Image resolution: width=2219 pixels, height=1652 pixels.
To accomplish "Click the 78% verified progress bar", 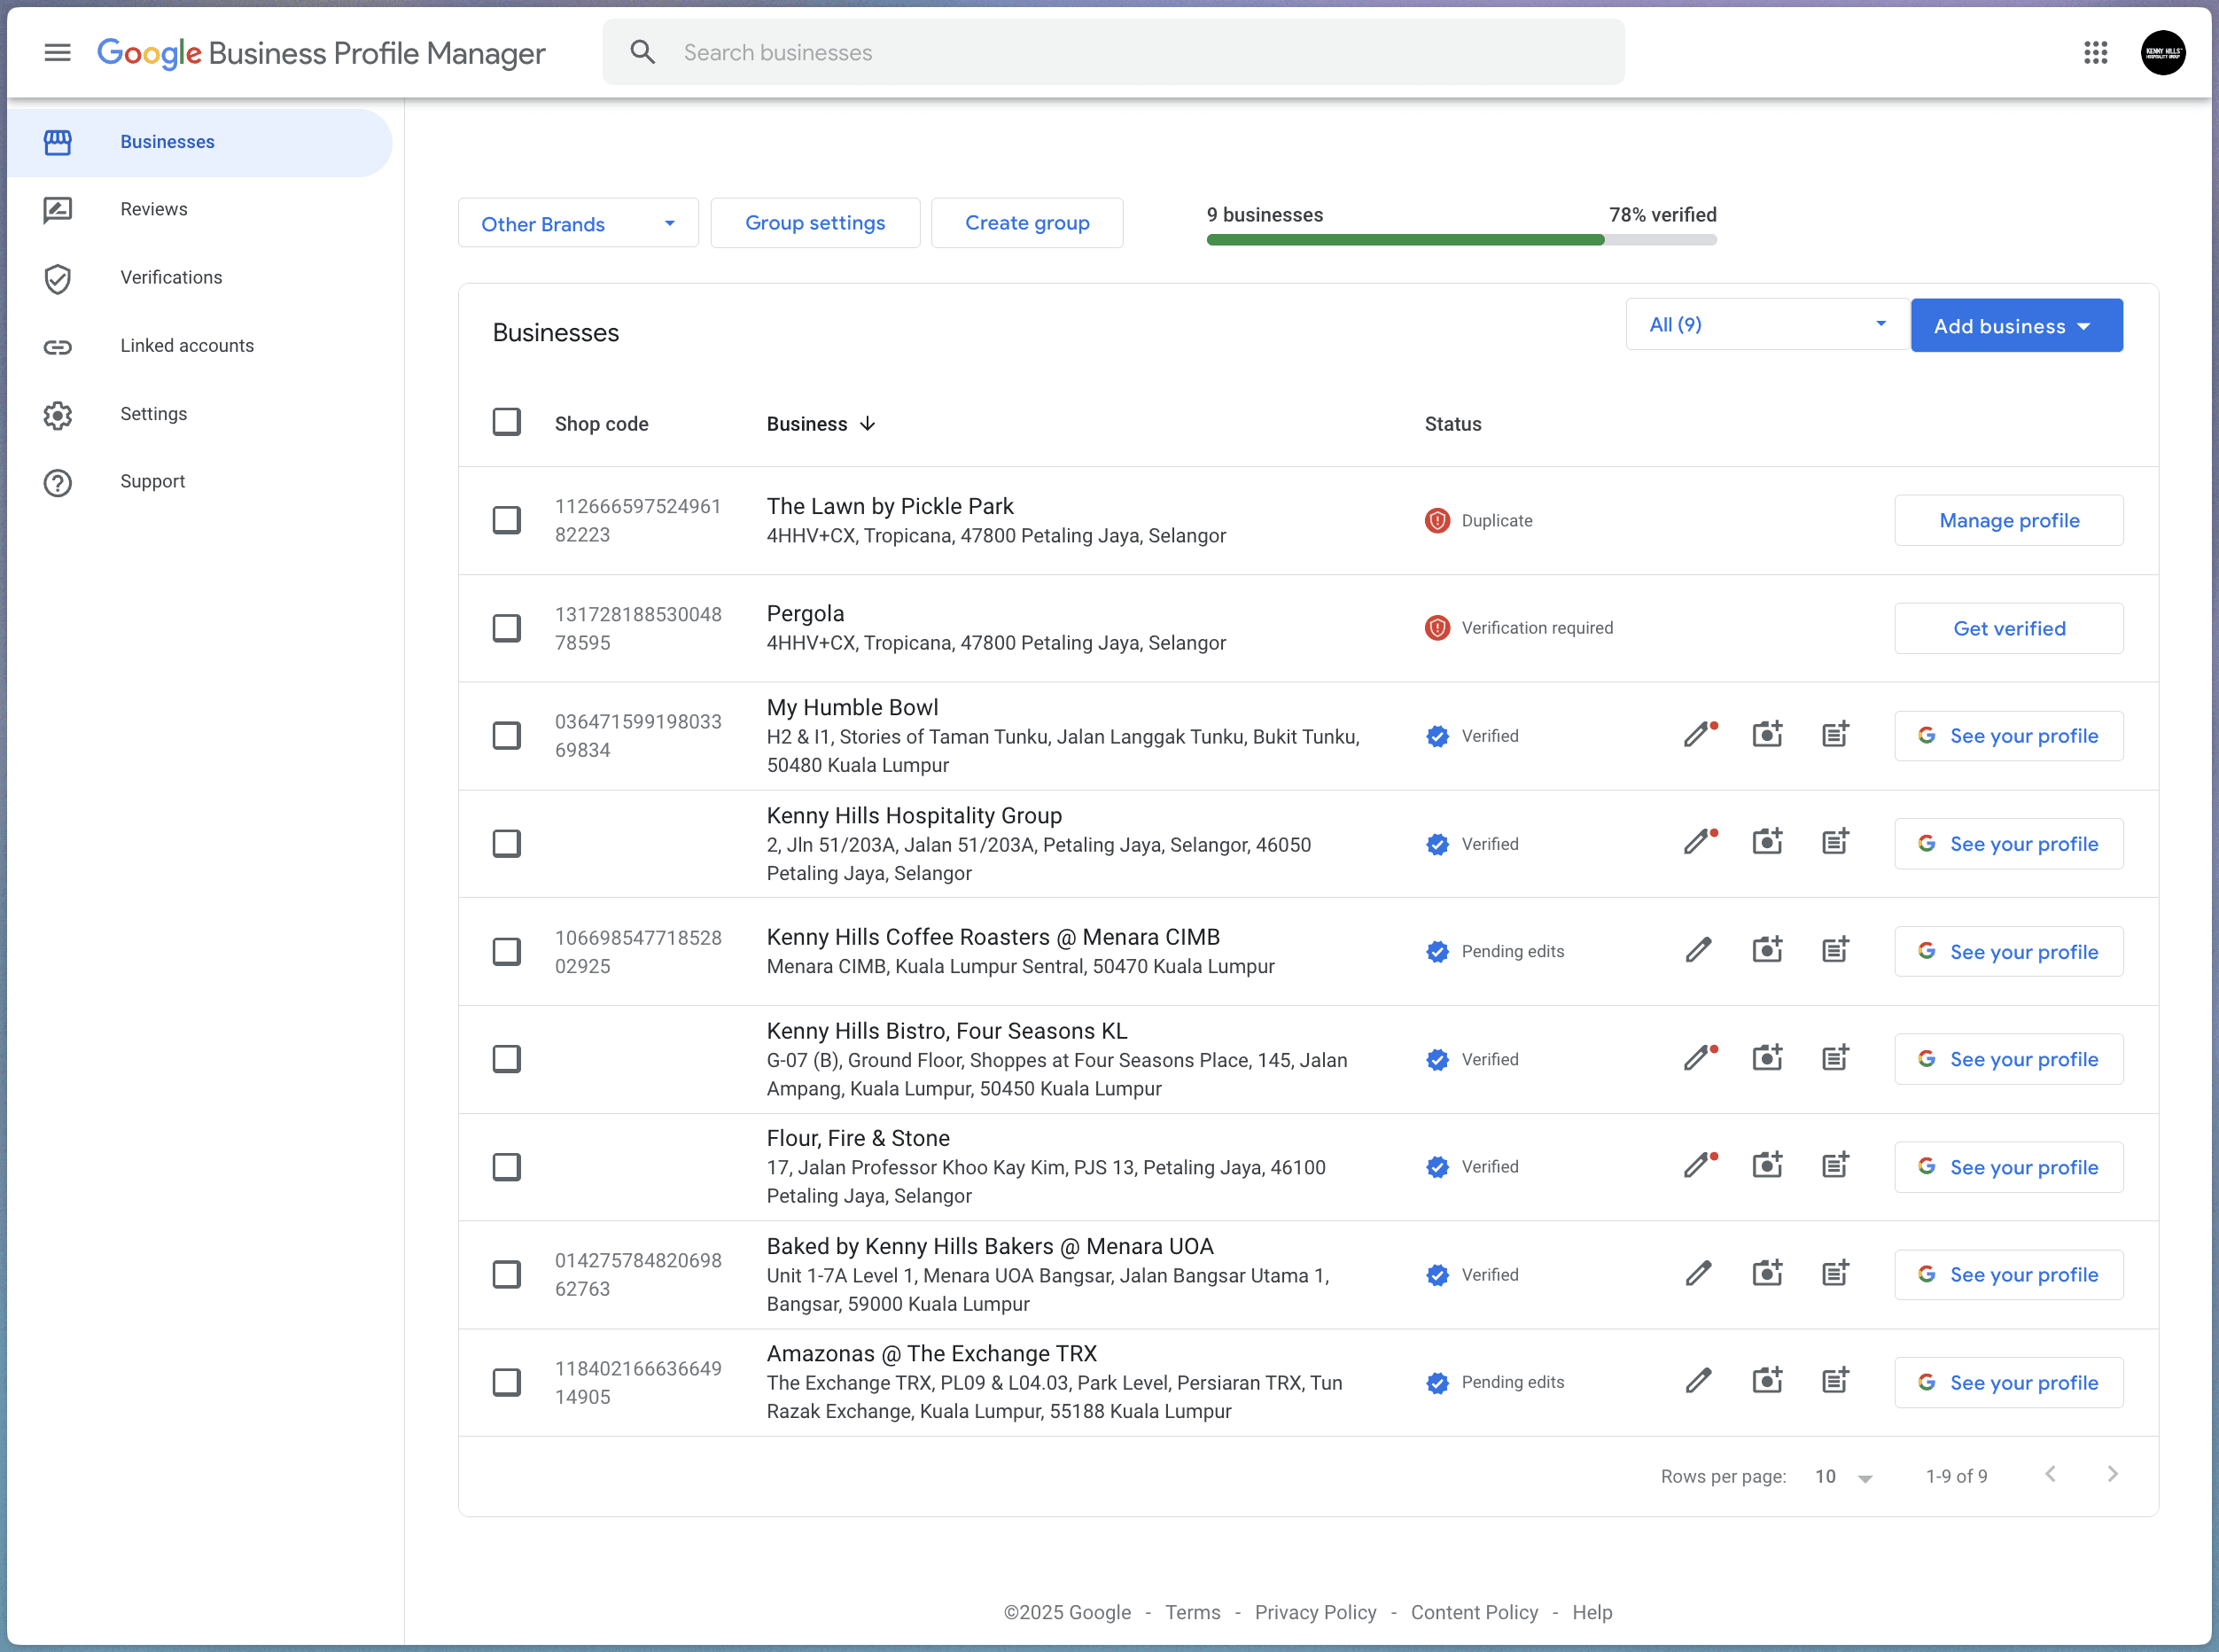I will point(1460,239).
